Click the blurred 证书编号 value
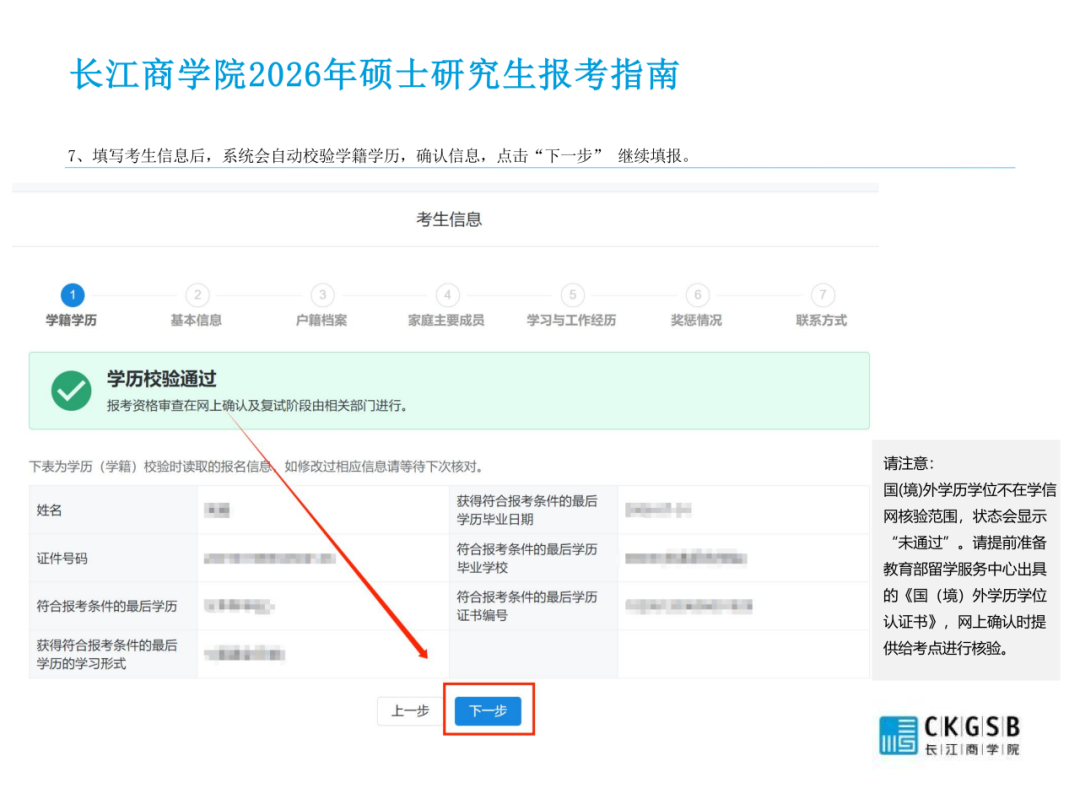Image resolution: width=1080 pixels, height=810 pixels. coord(690,606)
